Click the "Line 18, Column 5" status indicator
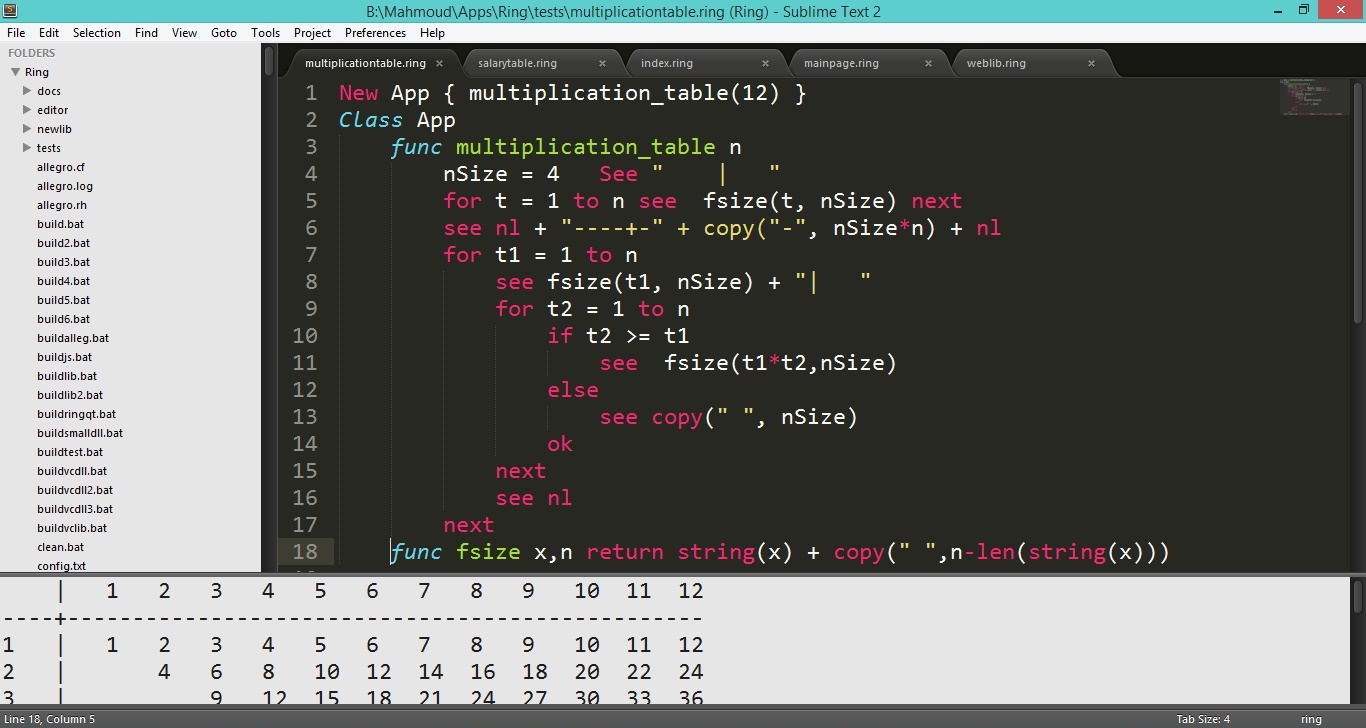Viewport: 1366px width, 728px height. 48,718
